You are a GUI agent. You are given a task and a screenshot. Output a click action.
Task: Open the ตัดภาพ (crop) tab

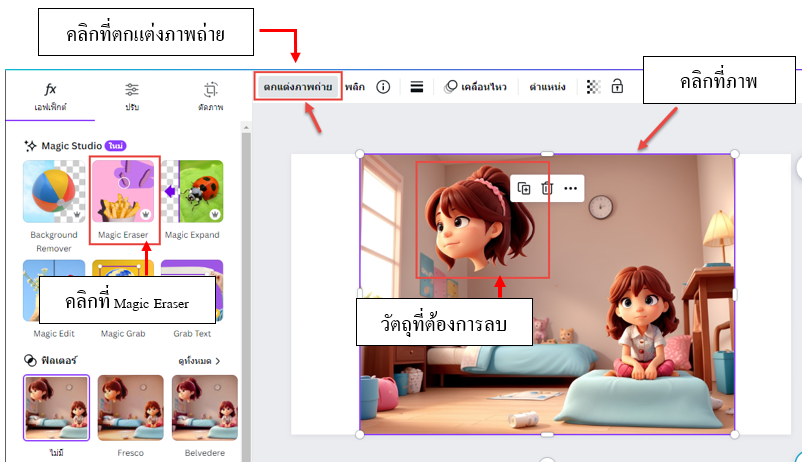210,96
